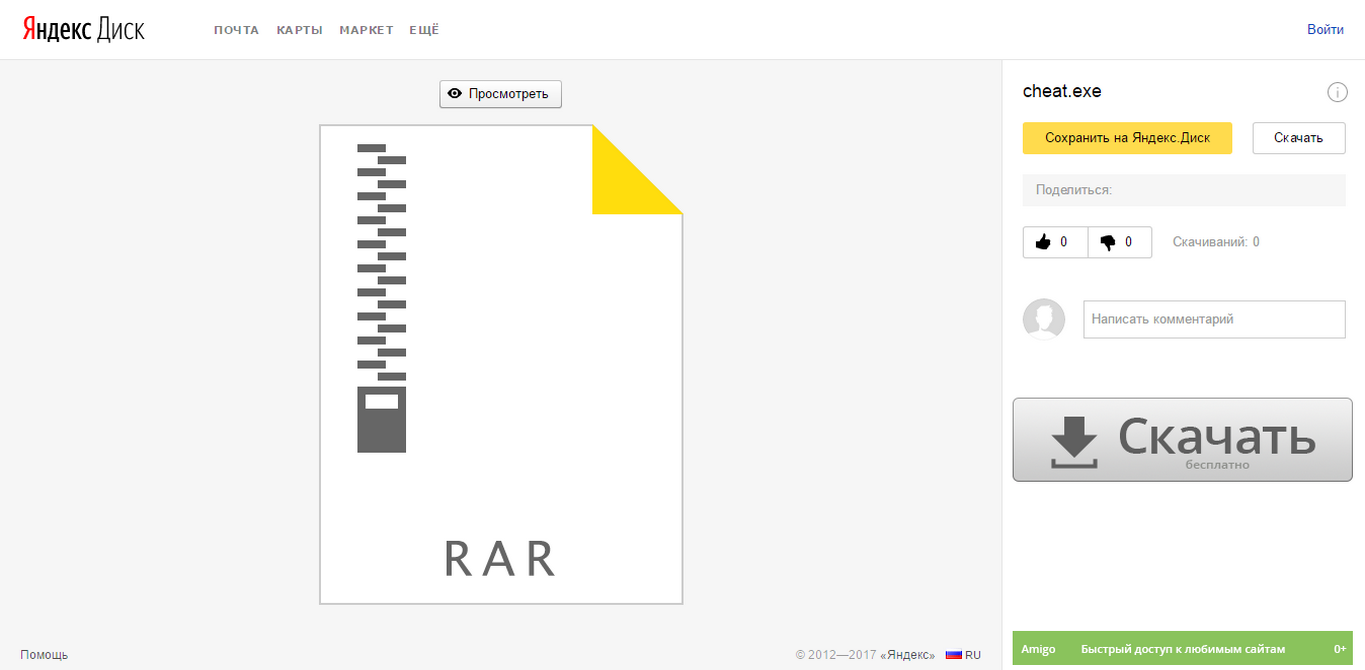Click the Написать комментарий input field
The image size is (1365, 670).
pyautogui.click(x=1214, y=319)
